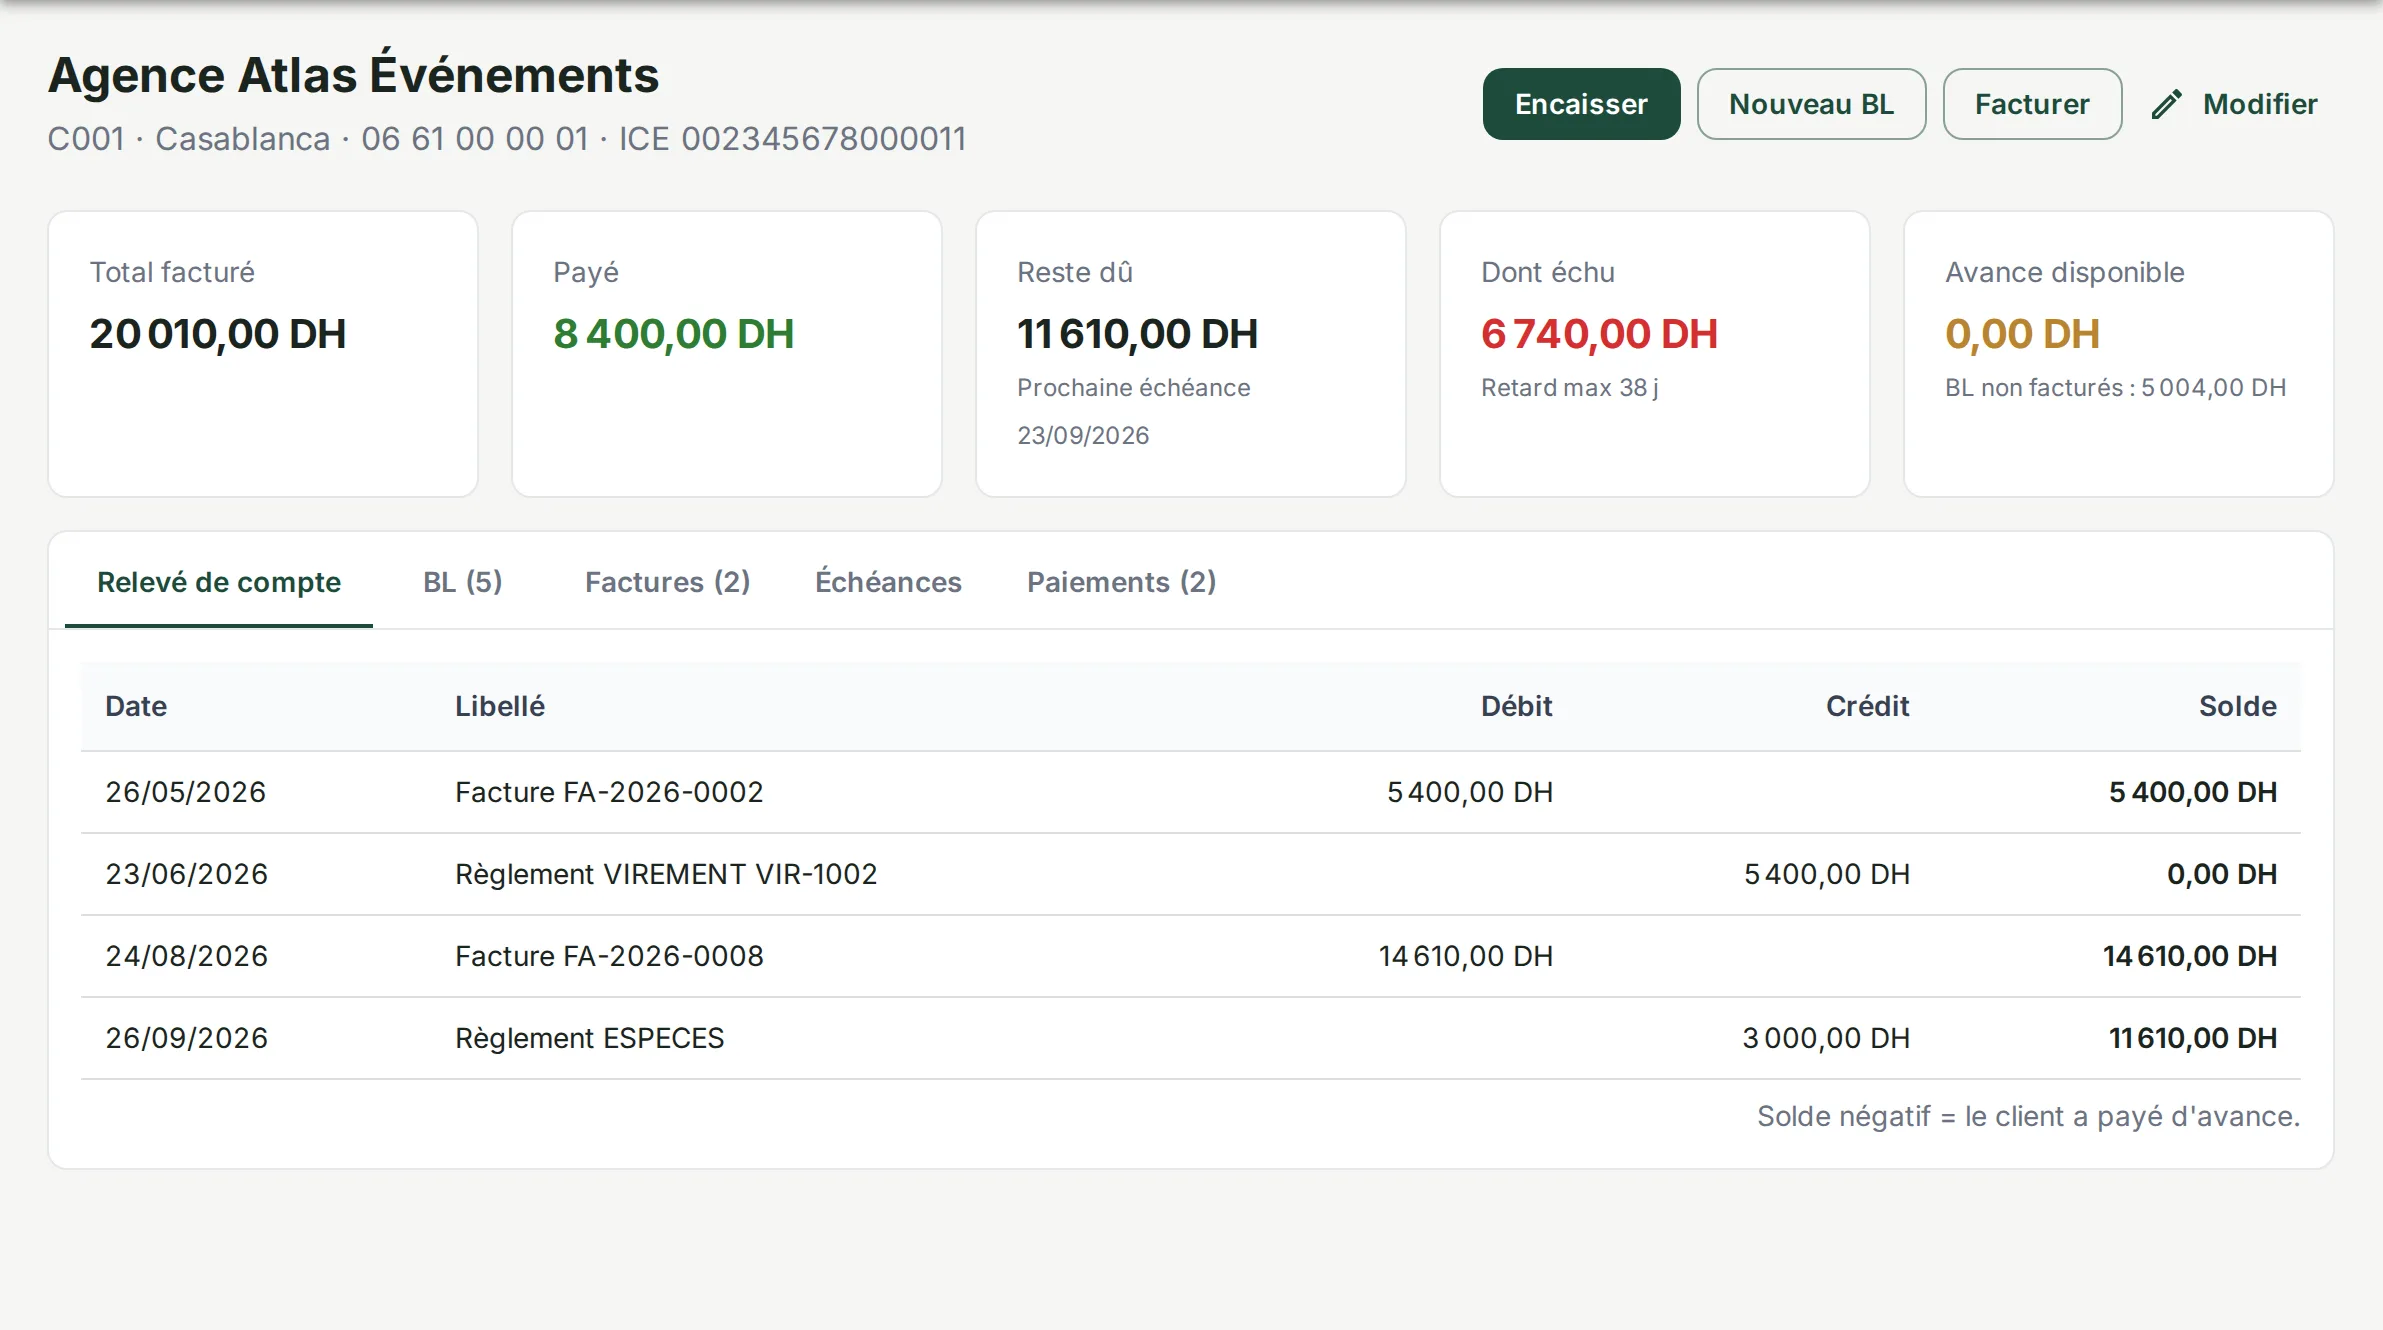
Task: Select Facture FA-2026-0008 row label
Action: tap(609, 956)
